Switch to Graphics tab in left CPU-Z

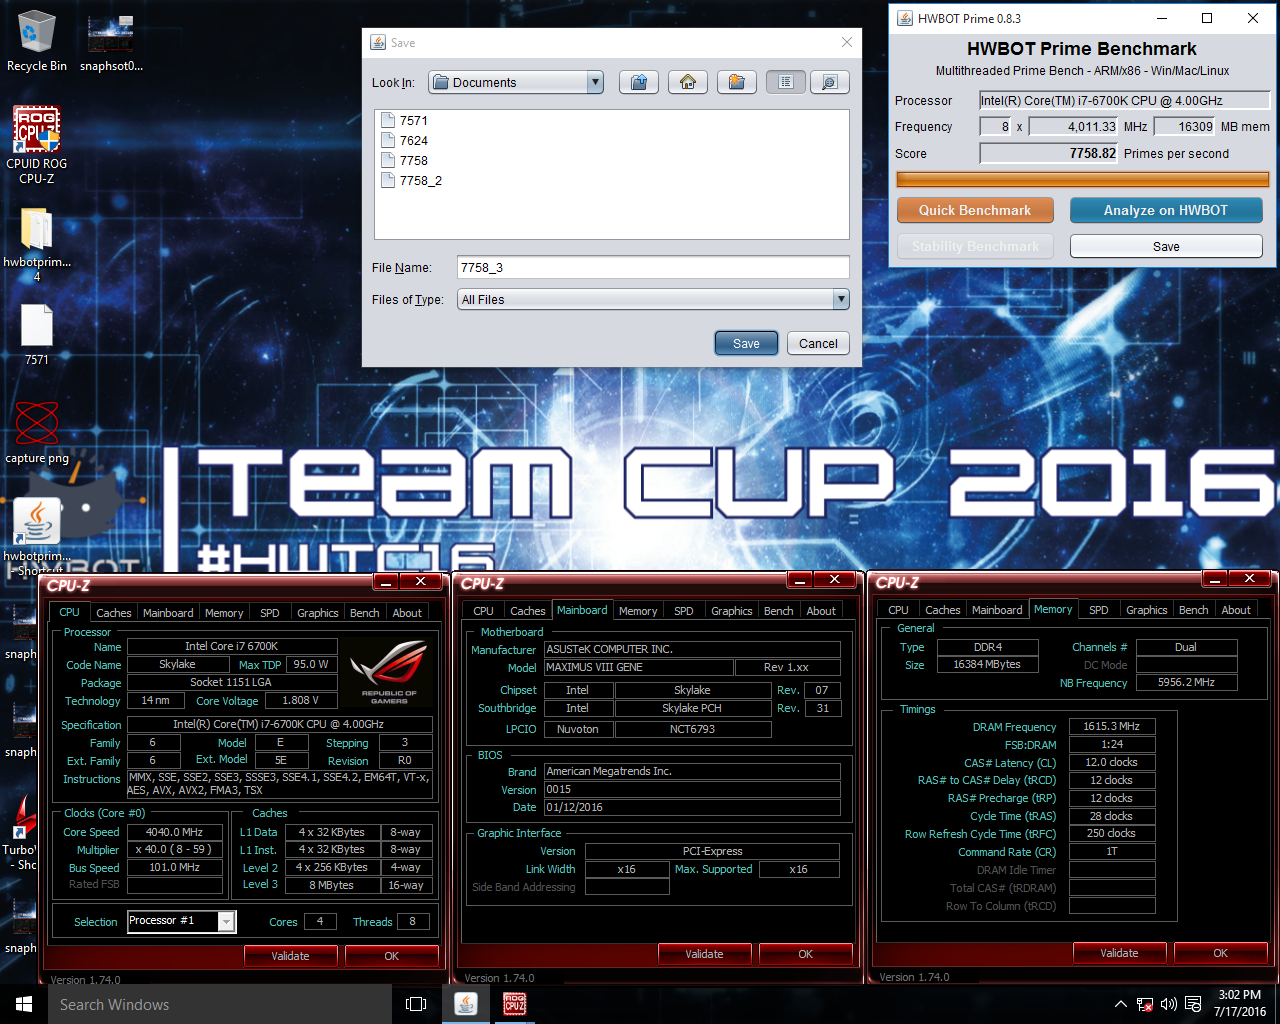point(318,613)
